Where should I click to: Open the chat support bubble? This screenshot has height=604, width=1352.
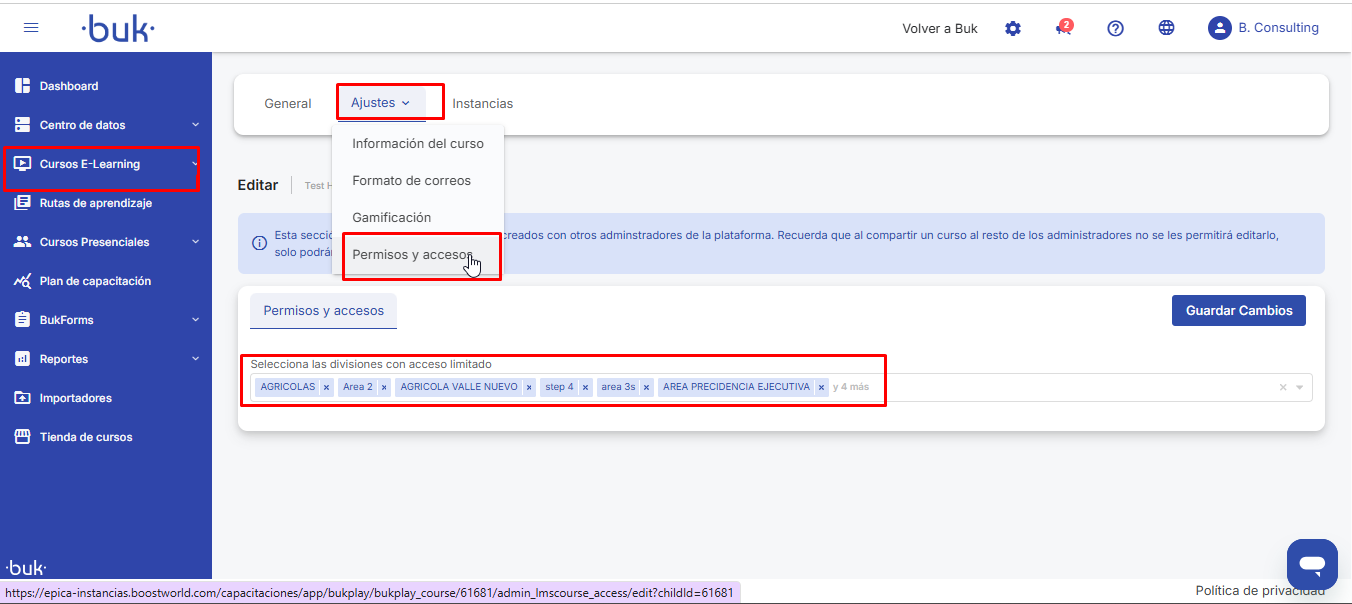(1312, 564)
